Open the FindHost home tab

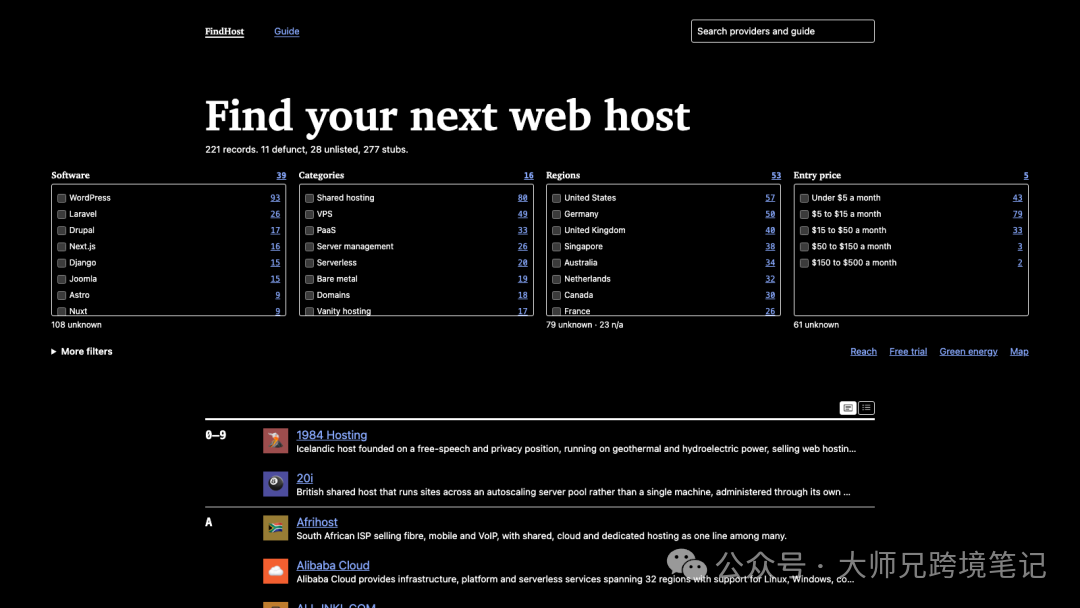[x=225, y=31]
